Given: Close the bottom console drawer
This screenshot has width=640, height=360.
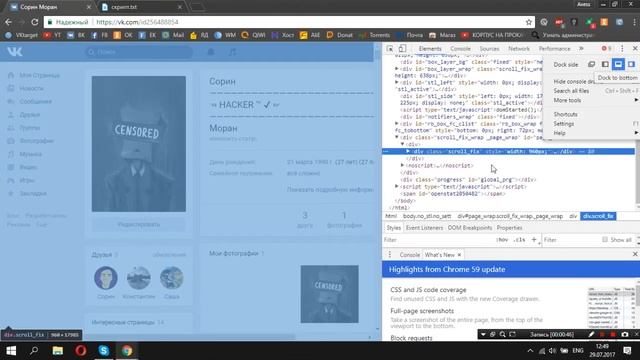Looking at the screenshot, I should [635, 254].
